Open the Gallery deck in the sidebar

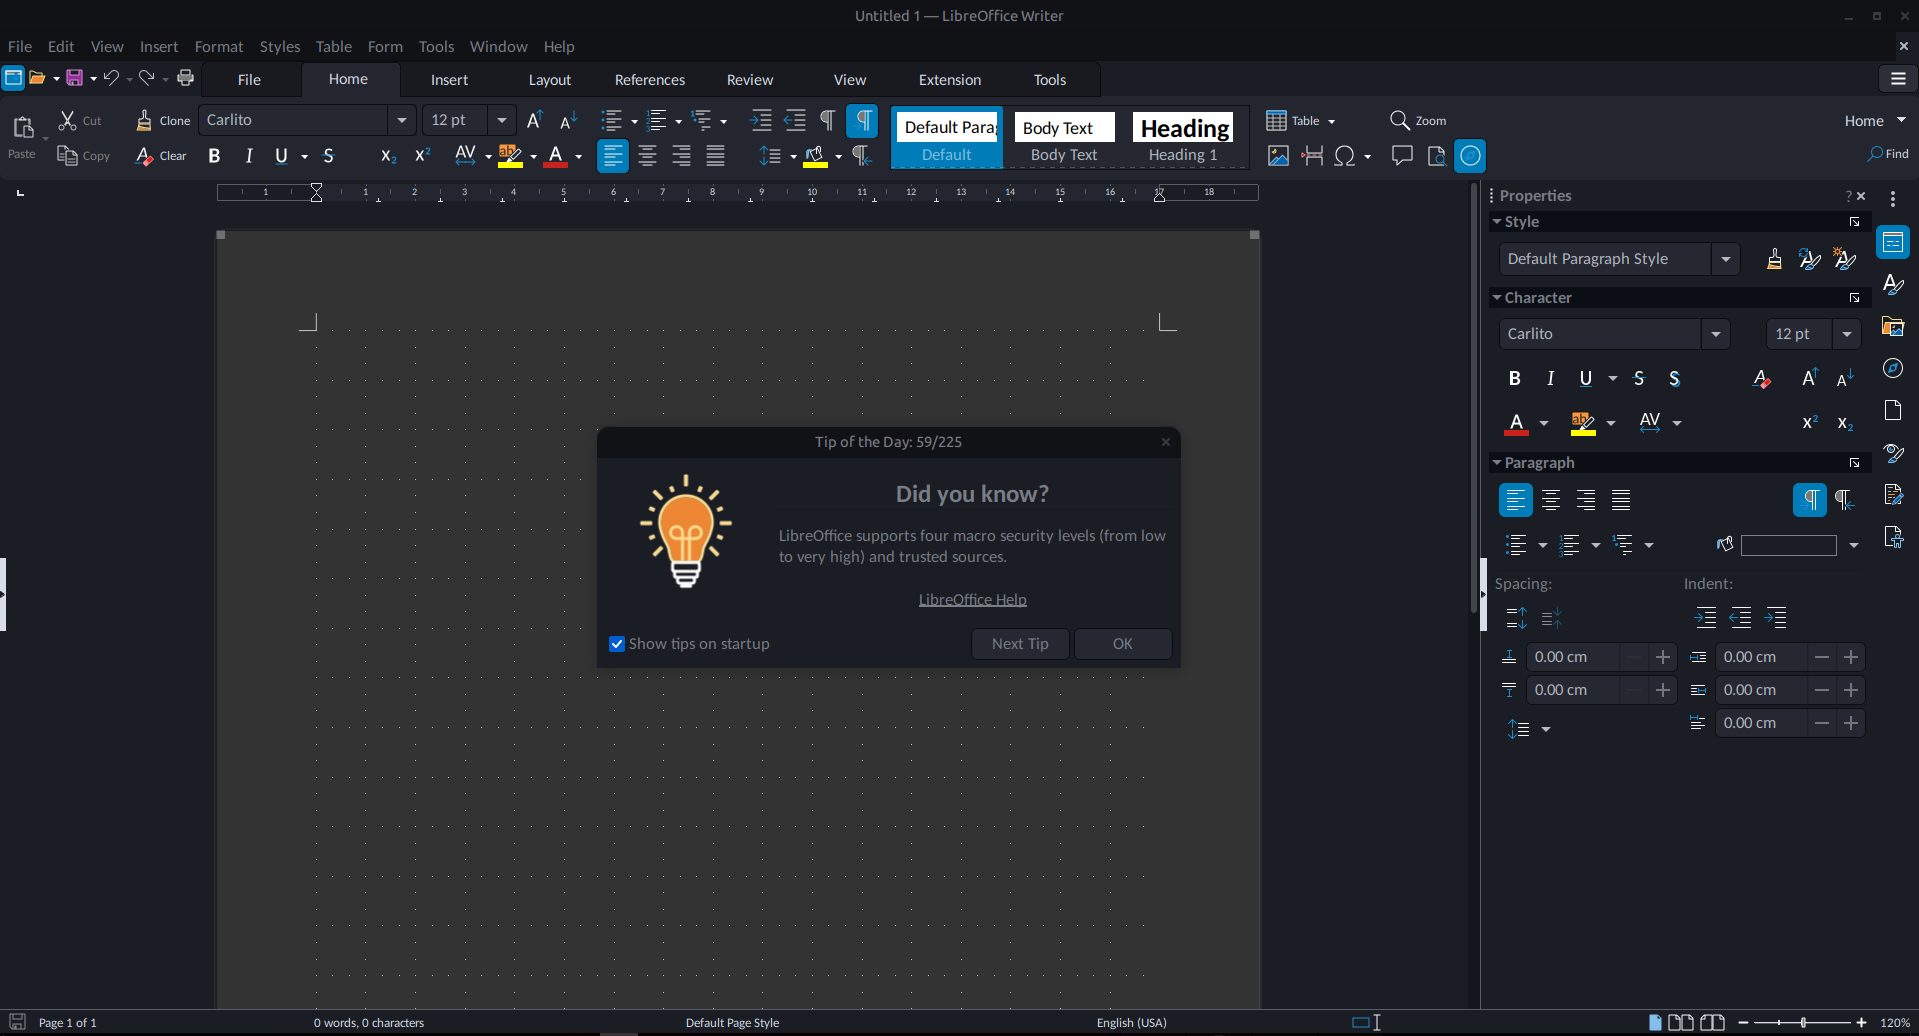tap(1893, 326)
